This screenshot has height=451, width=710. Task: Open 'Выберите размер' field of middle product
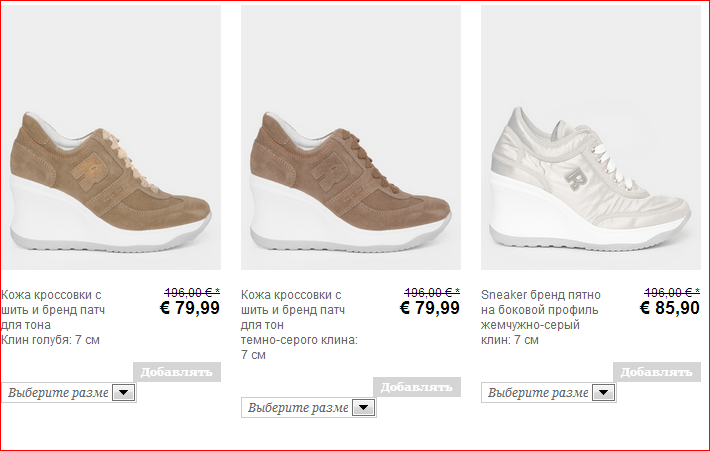coord(309,408)
